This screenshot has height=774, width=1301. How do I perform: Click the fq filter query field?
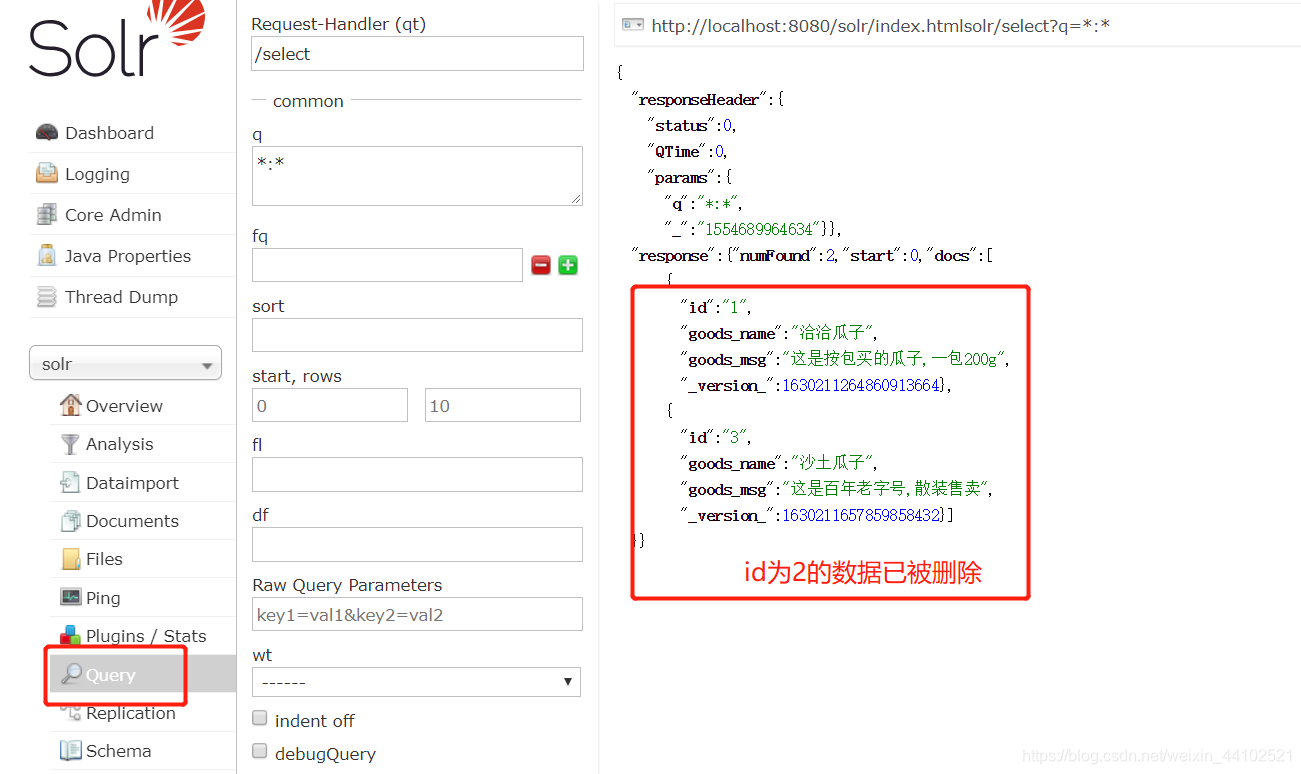[x=387, y=265]
